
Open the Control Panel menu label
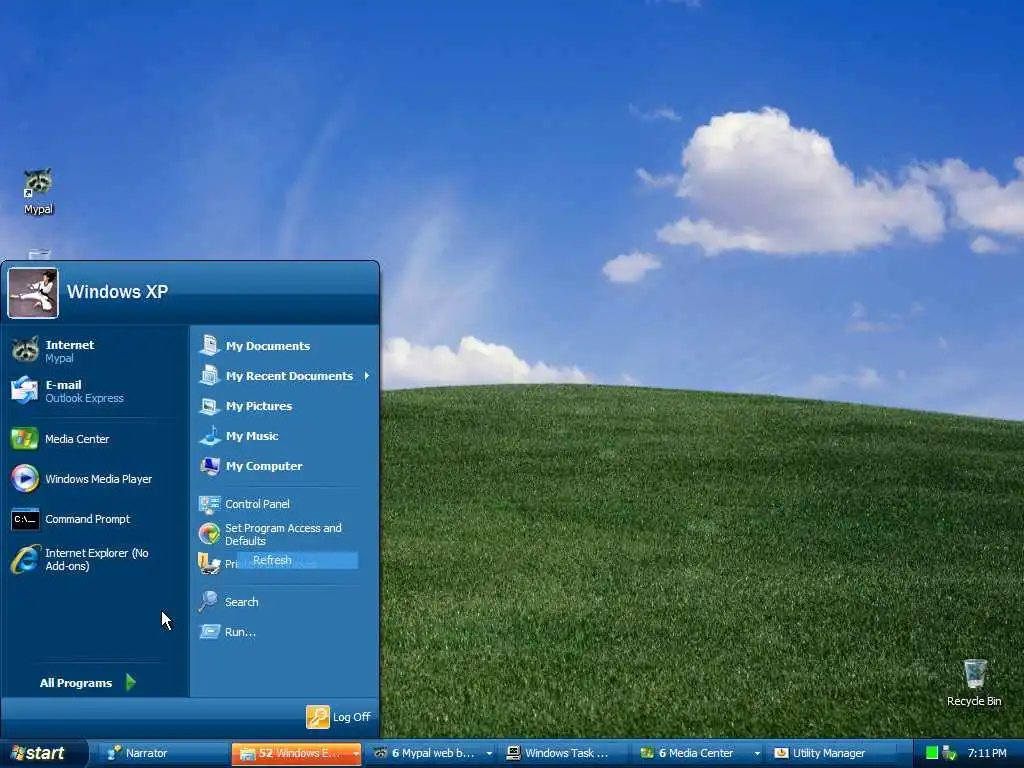coord(257,504)
